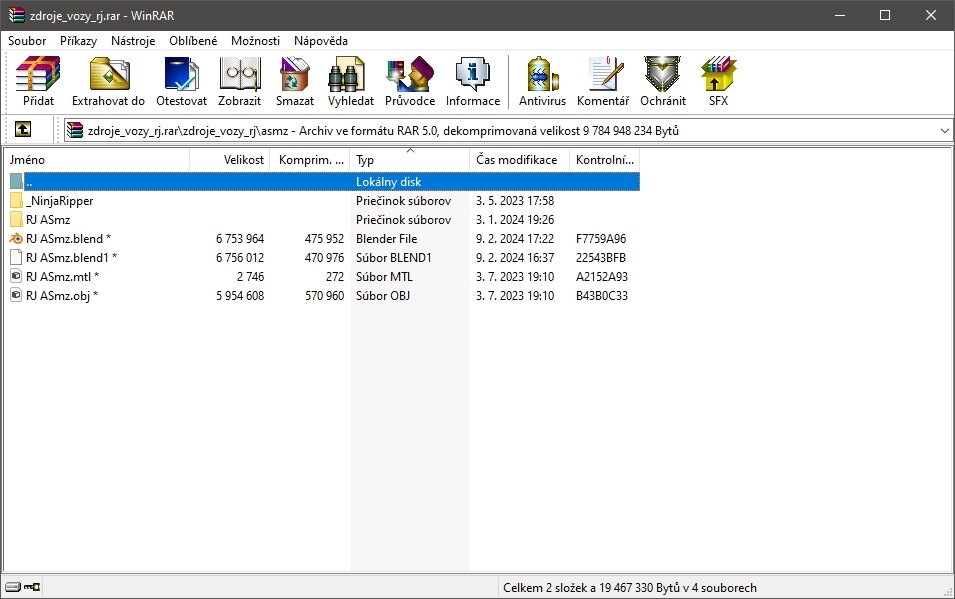Click the date 9. 2. 2024 16:37
Screen dimensions: 955x599
click(x=515, y=258)
